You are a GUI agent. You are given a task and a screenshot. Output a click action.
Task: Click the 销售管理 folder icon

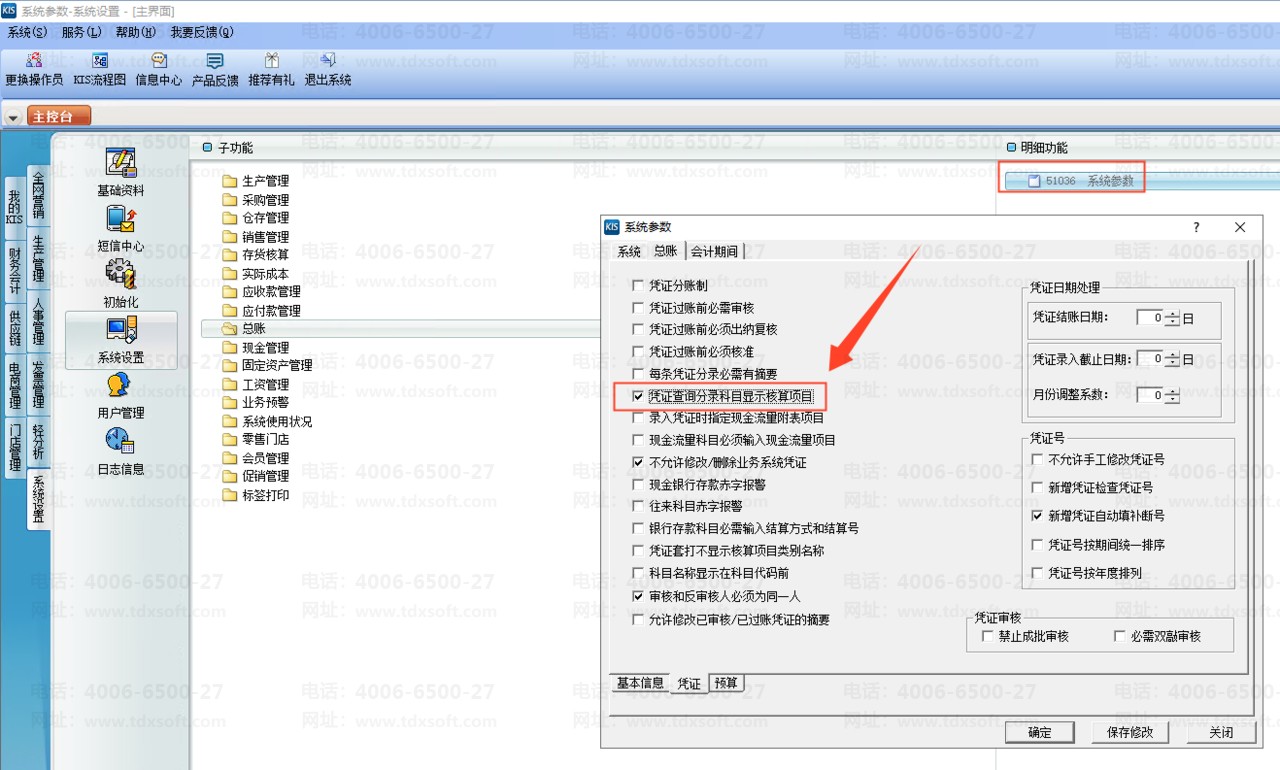[230, 237]
